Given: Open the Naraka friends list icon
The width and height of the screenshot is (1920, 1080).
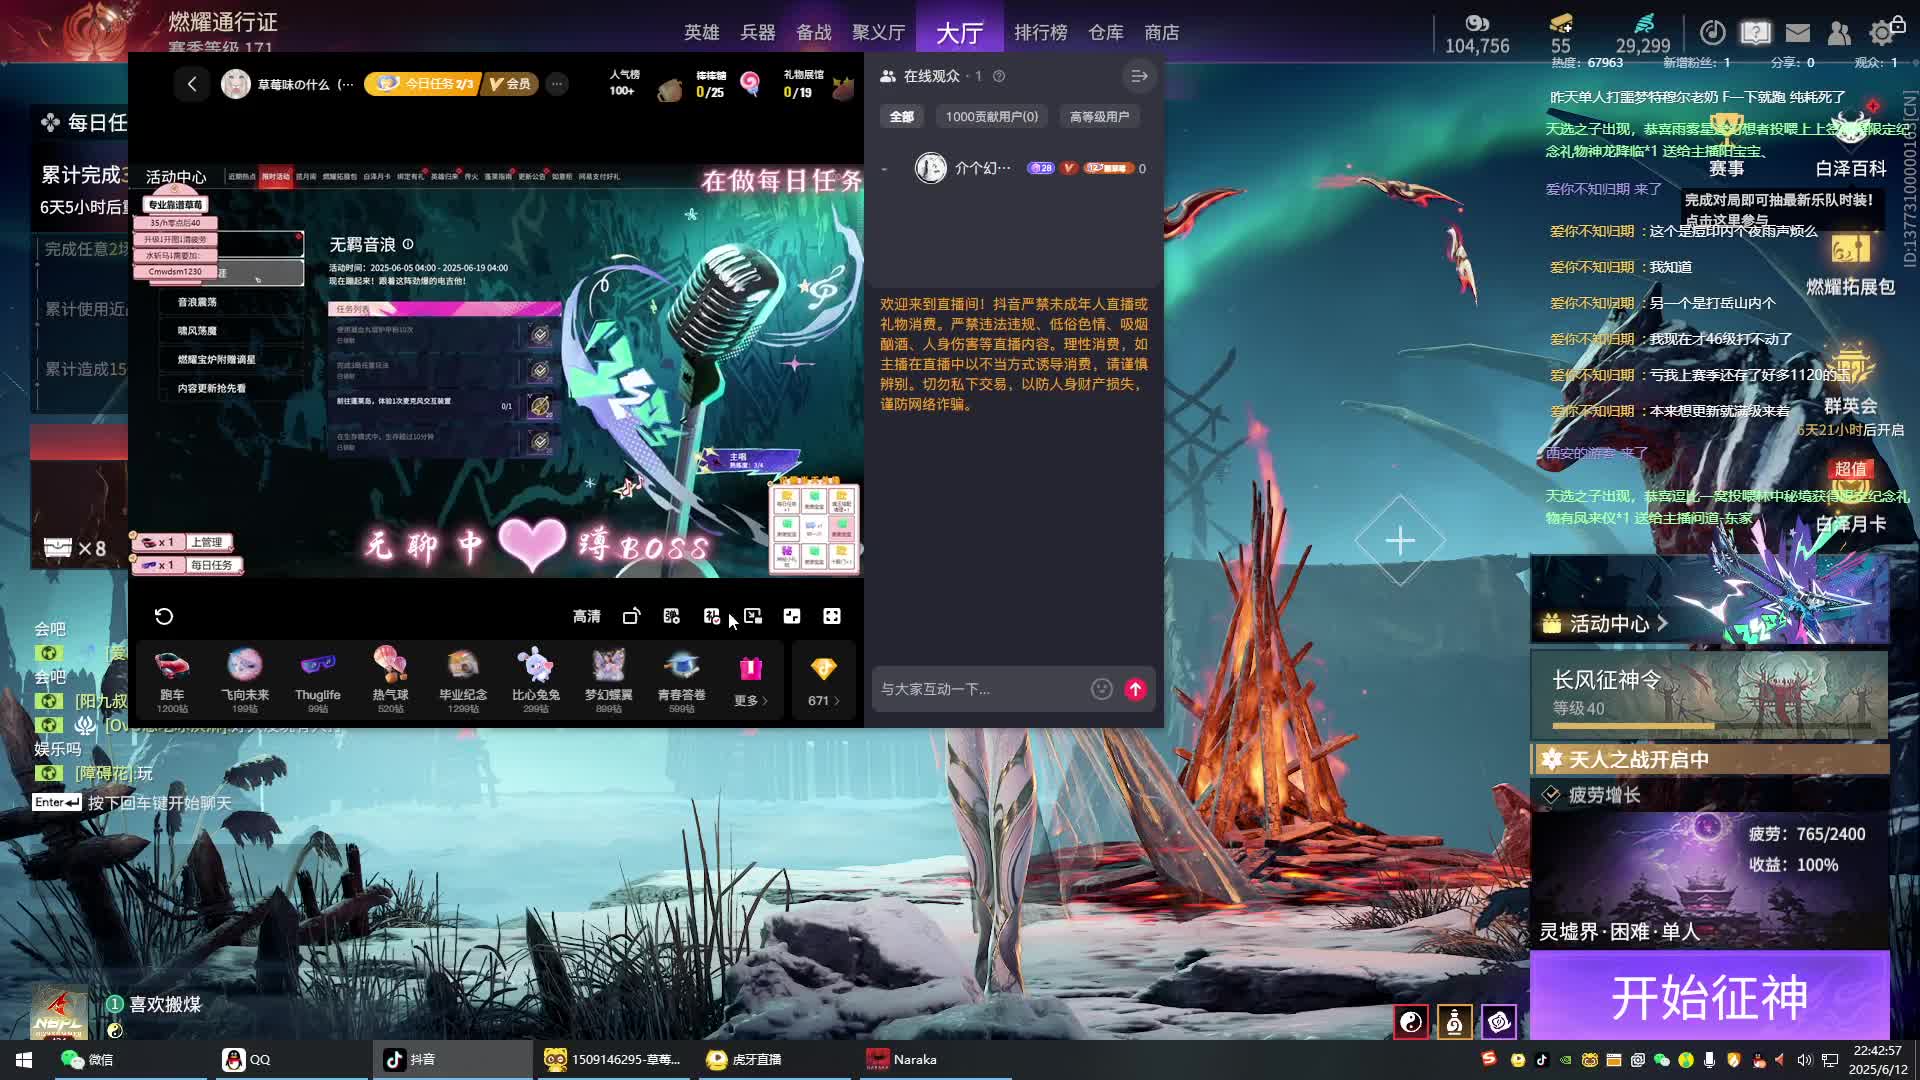Looking at the screenshot, I should click(1839, 33).
